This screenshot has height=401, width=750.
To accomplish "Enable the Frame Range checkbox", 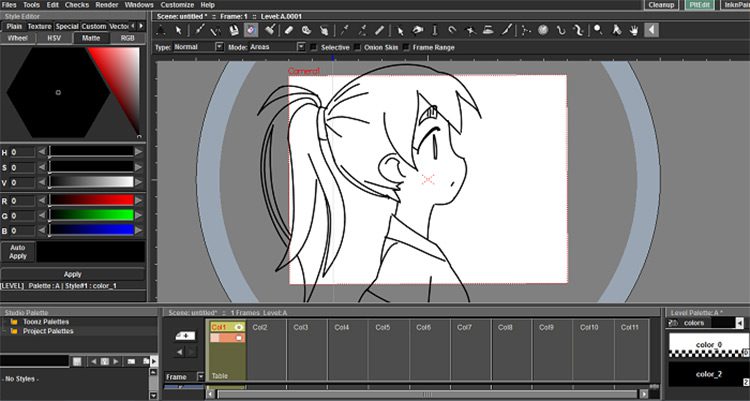I will pyautogui.click(x=407, y=47).
